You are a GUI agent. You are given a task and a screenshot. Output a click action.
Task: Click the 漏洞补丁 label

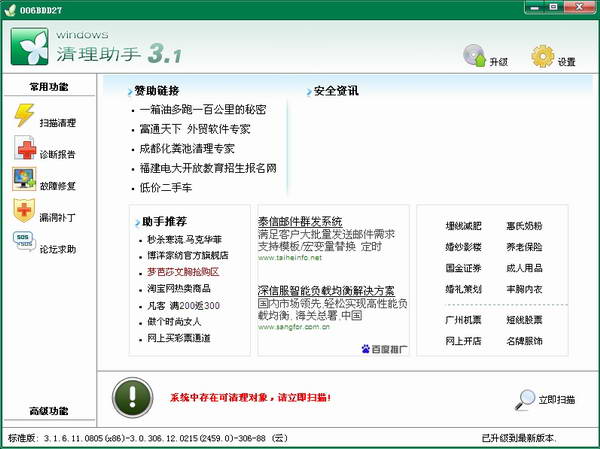(58, 218)
